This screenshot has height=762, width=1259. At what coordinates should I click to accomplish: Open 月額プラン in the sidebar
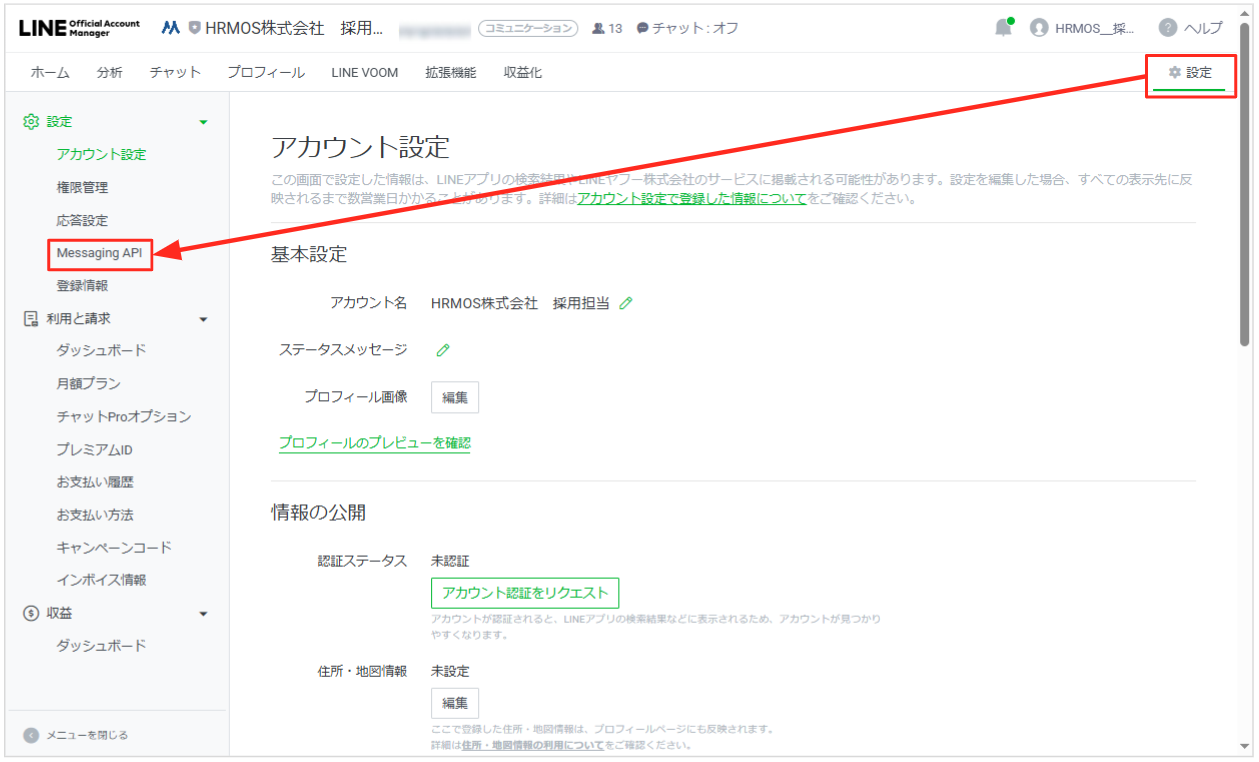click(89, 383)
